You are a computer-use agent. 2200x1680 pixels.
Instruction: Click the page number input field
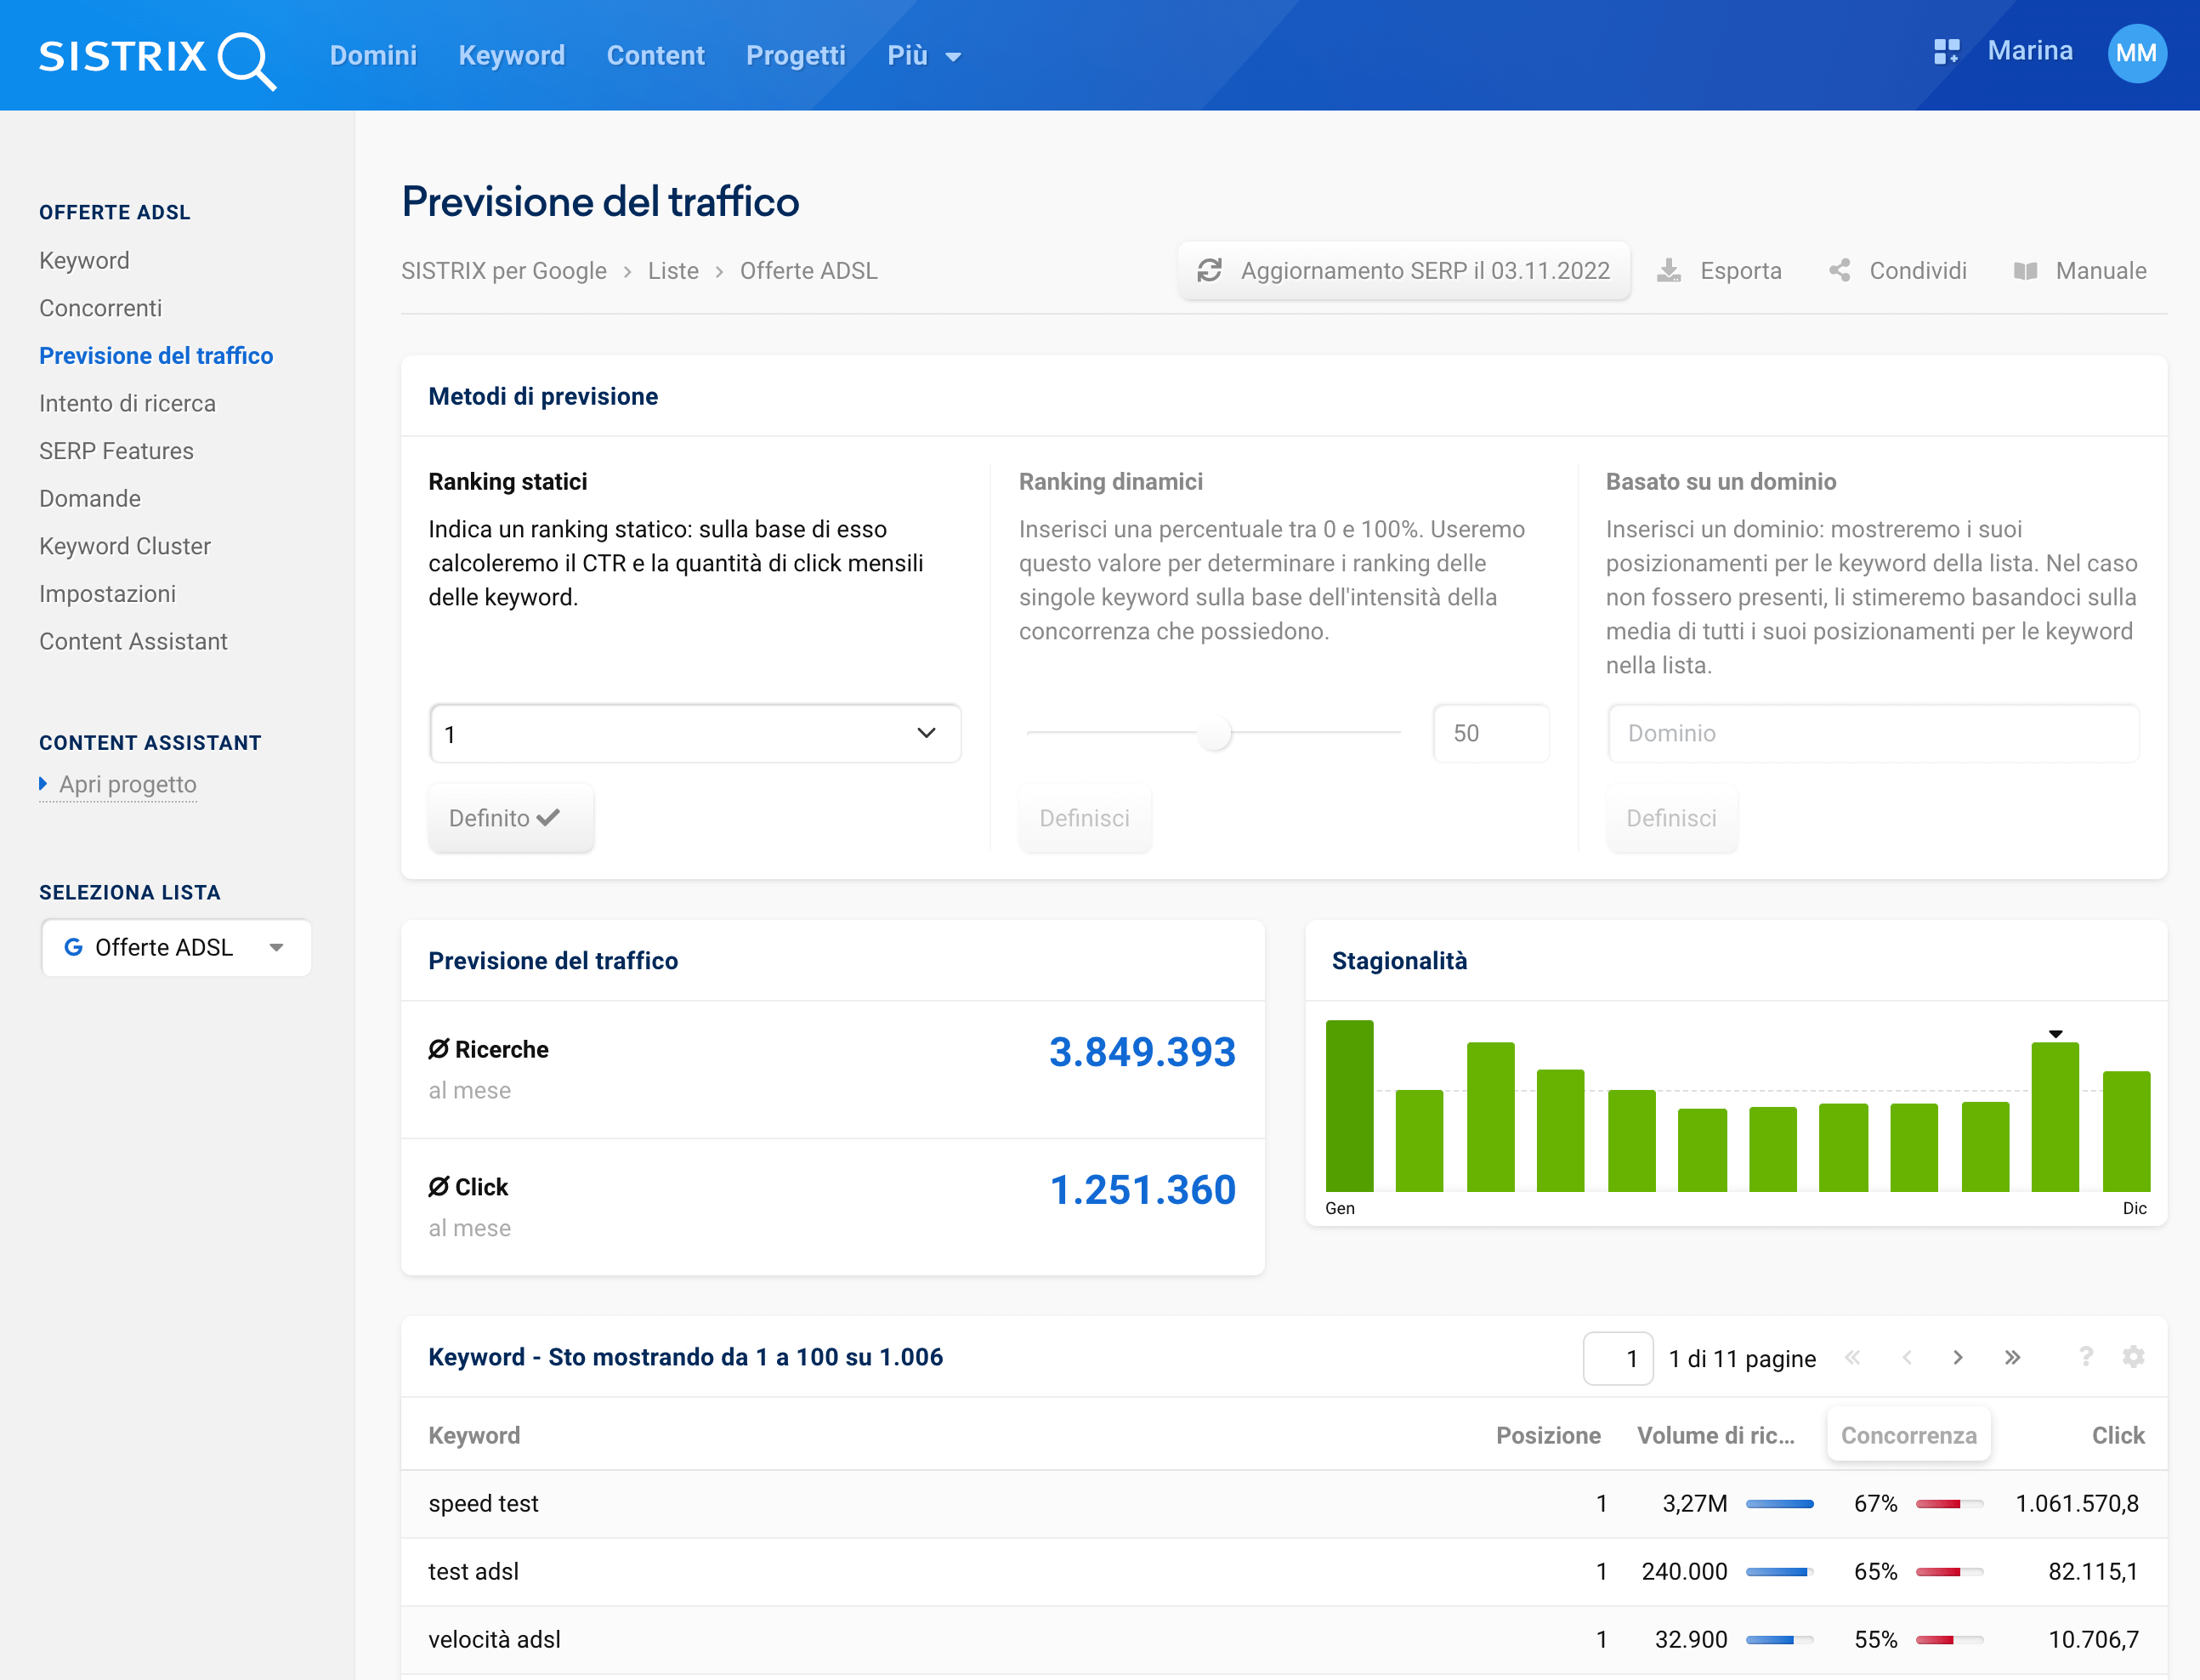tap(1618, 1358)
